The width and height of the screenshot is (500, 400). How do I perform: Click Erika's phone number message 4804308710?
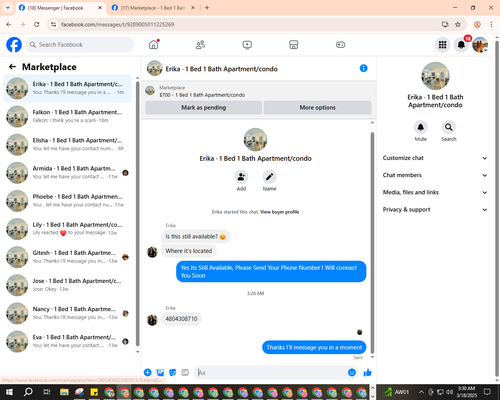coord(181,319)
